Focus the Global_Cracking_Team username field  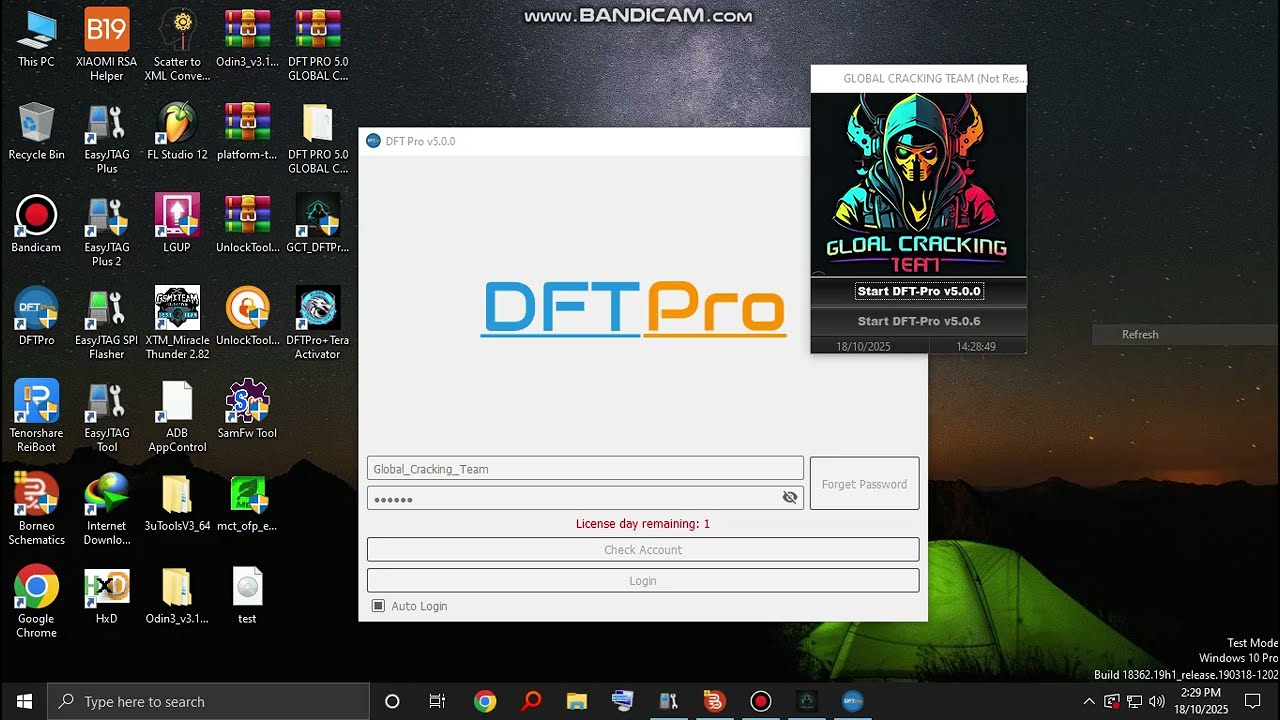point(585,468)
